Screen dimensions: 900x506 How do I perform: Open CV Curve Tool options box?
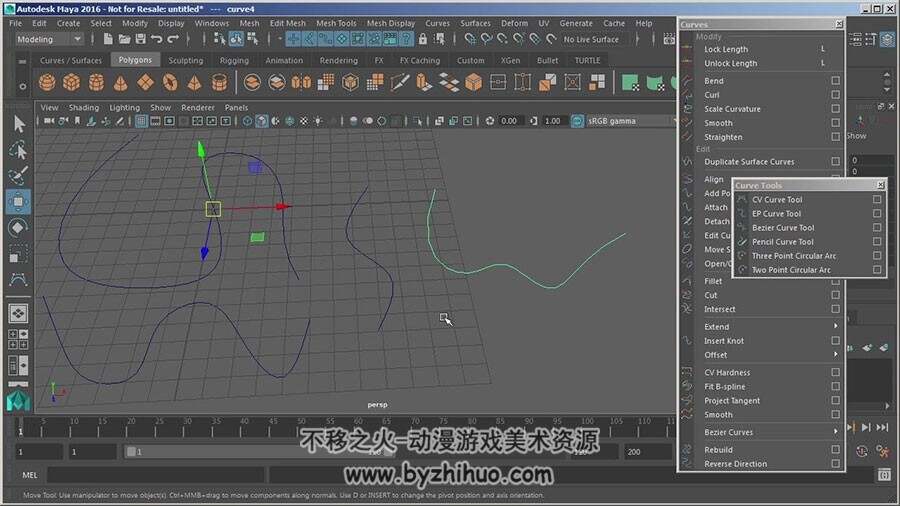click(x=876, y=199)
